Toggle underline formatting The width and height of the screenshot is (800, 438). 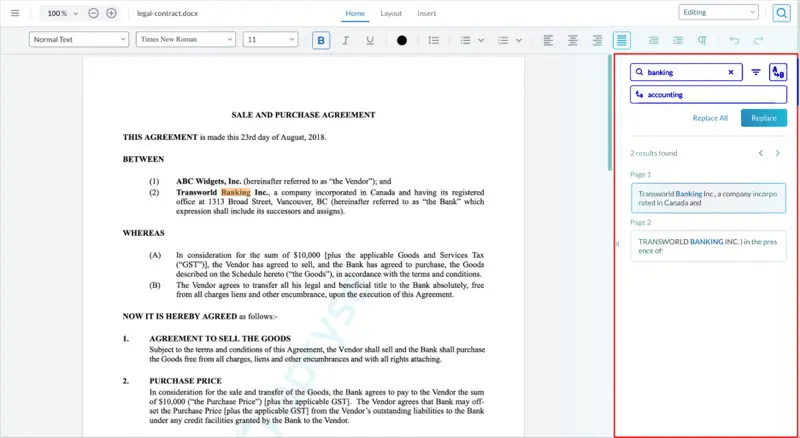click(370, 40)
